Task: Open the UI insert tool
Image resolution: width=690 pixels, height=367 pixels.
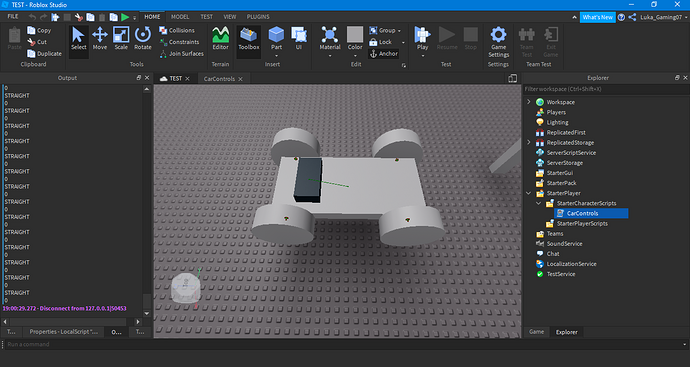Action: (x=299, y=38)
